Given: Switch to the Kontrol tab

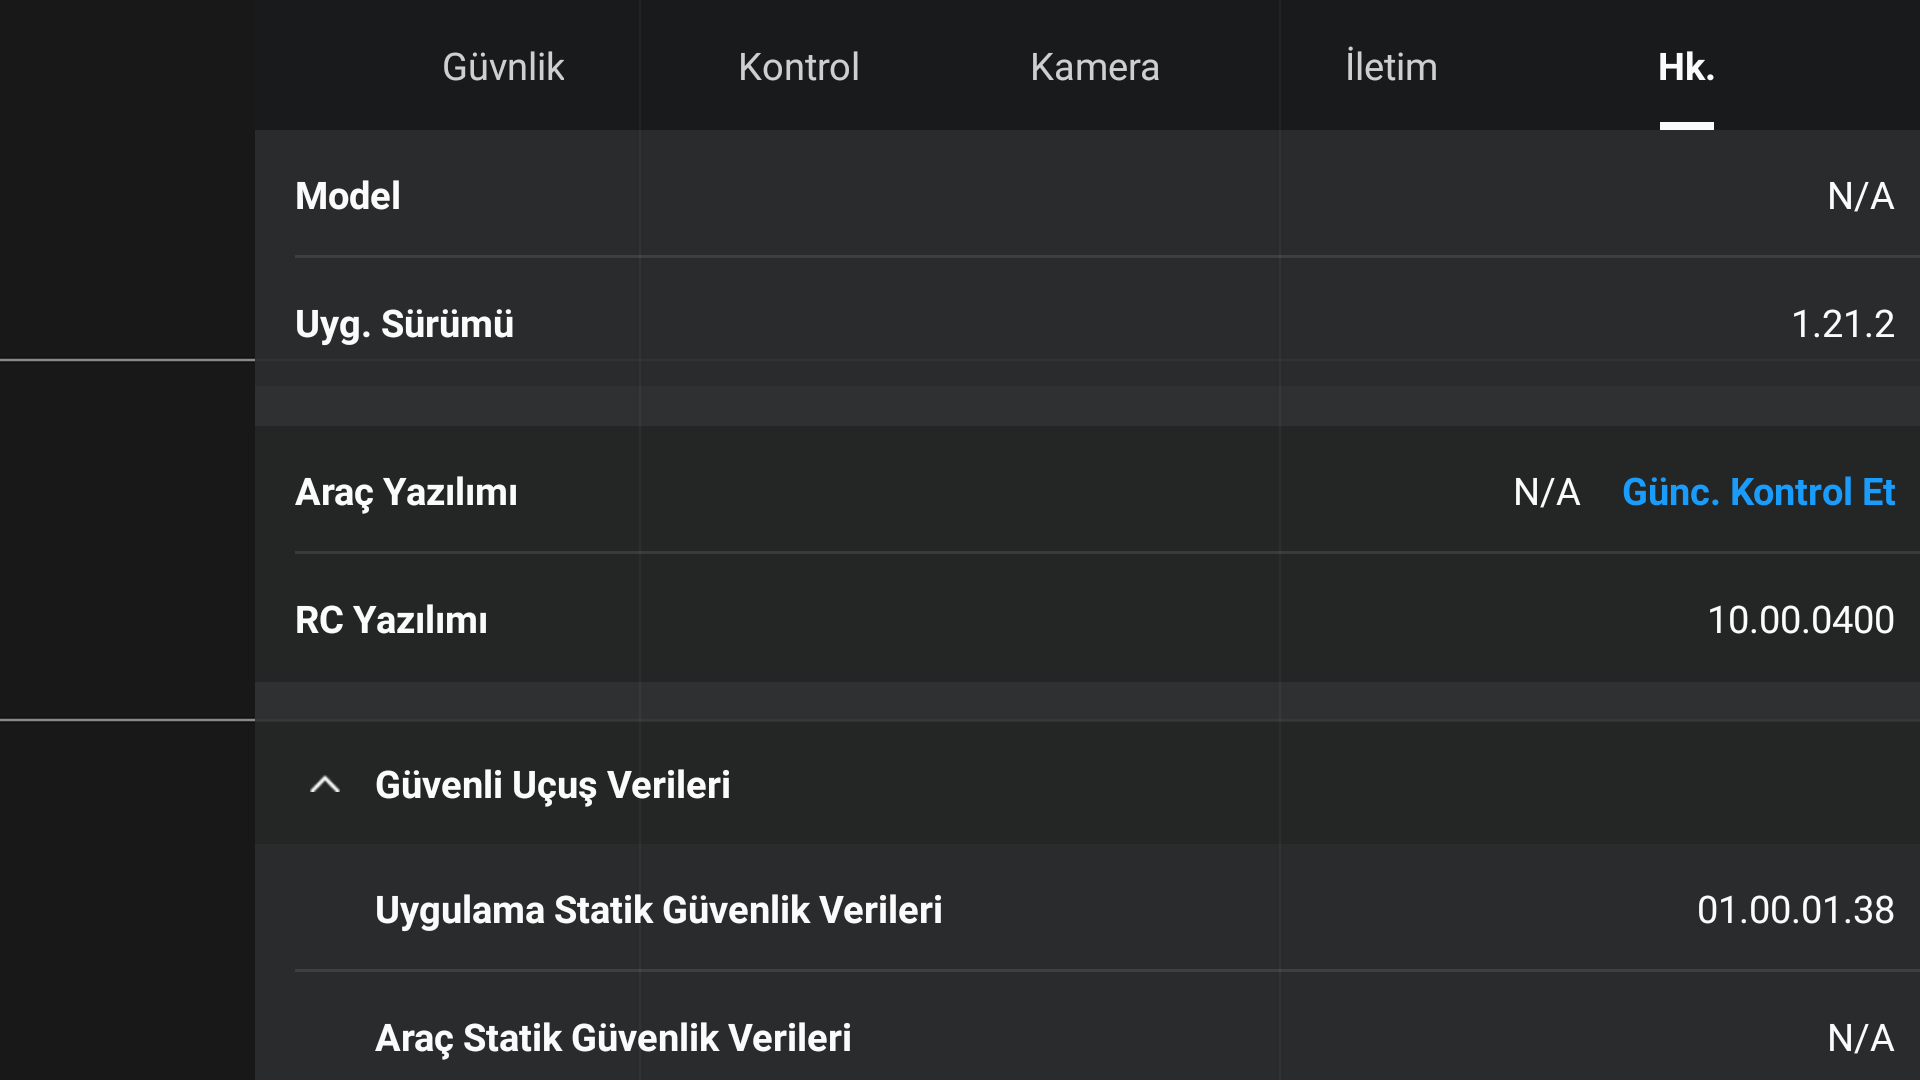Looking at the screenshot, I should pyautogui.click(x=799, y=67).
